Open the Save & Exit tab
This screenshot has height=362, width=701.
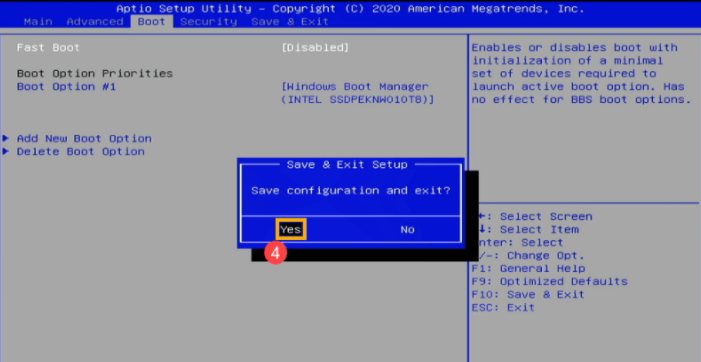(x=290, y=21)
